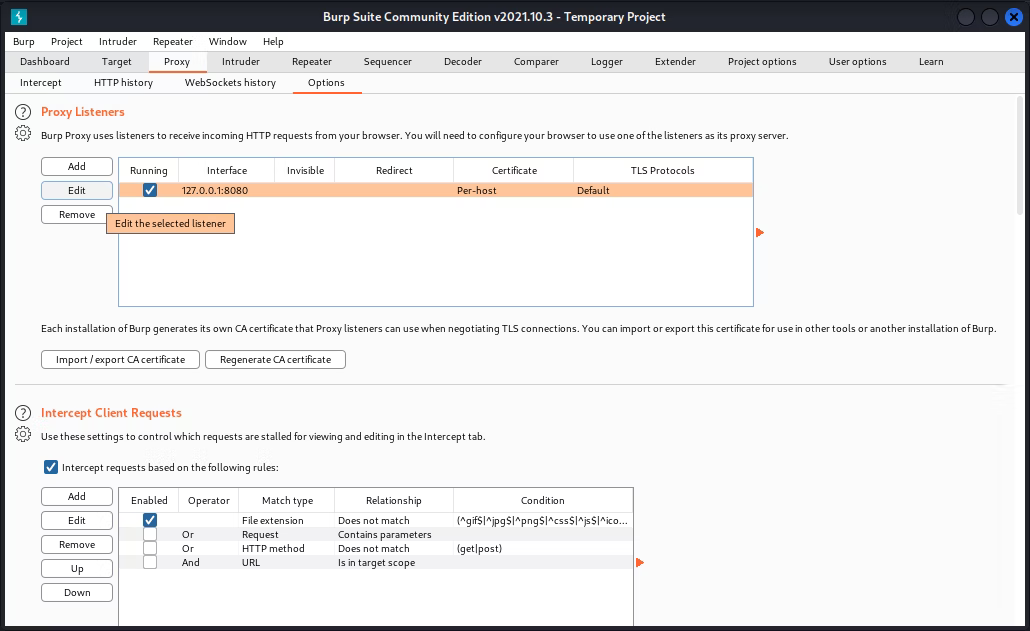Disable the File extension rule checkbox

click(x=150, y=520)
